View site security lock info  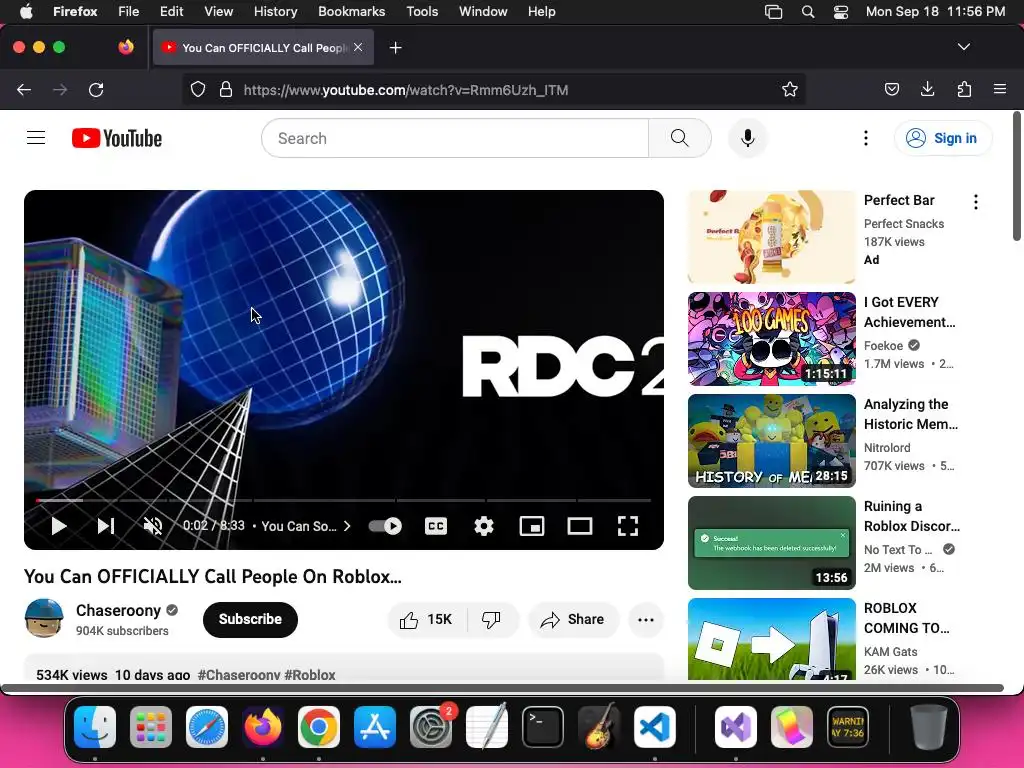[x=226, y=89]
